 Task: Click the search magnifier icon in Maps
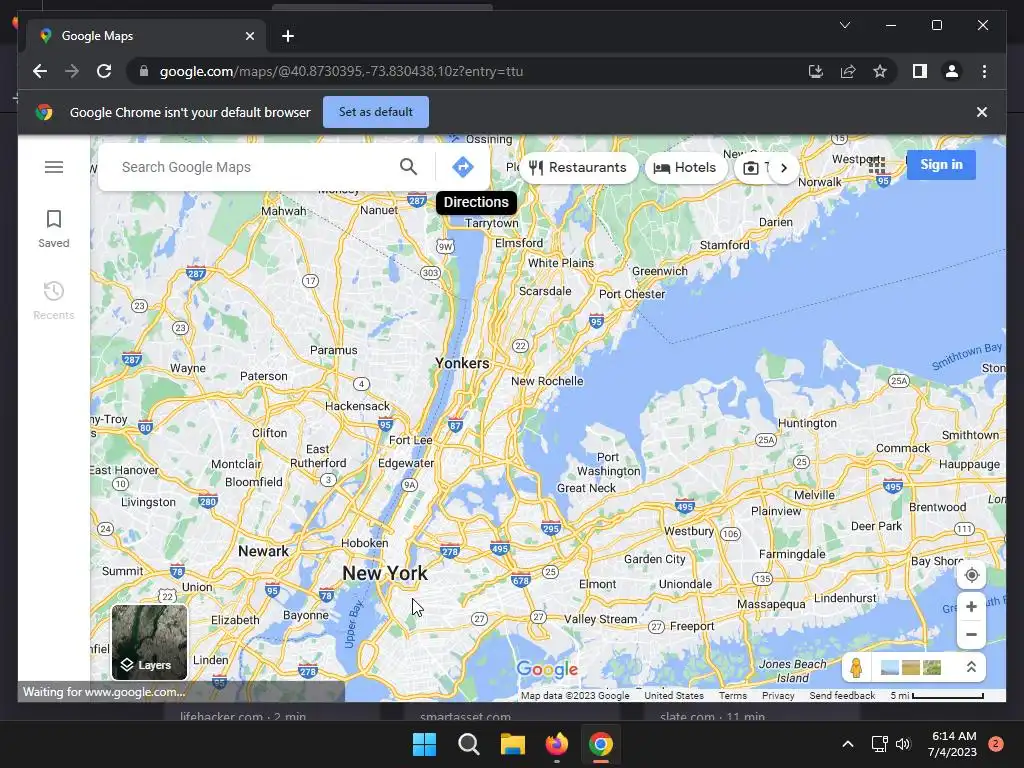point(408,167)
